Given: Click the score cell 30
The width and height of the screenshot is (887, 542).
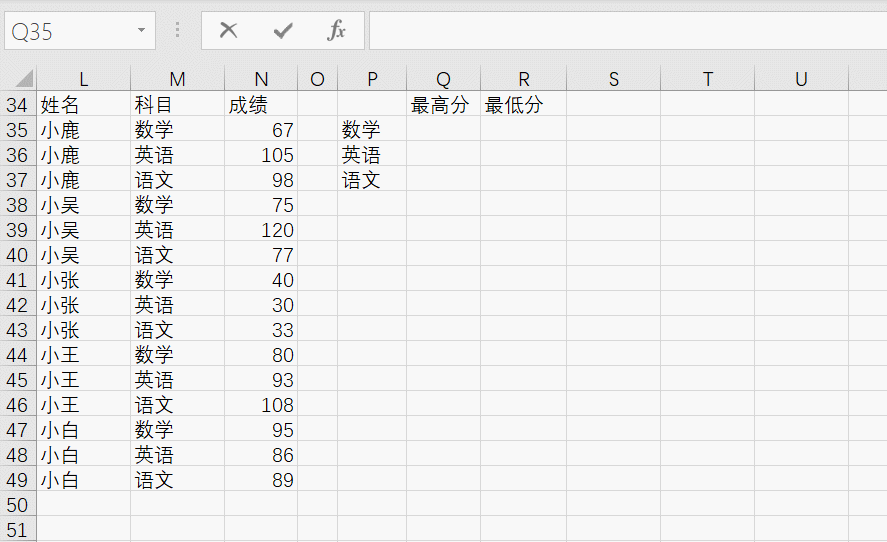Looking at the screenshot, I should [261, 305].
